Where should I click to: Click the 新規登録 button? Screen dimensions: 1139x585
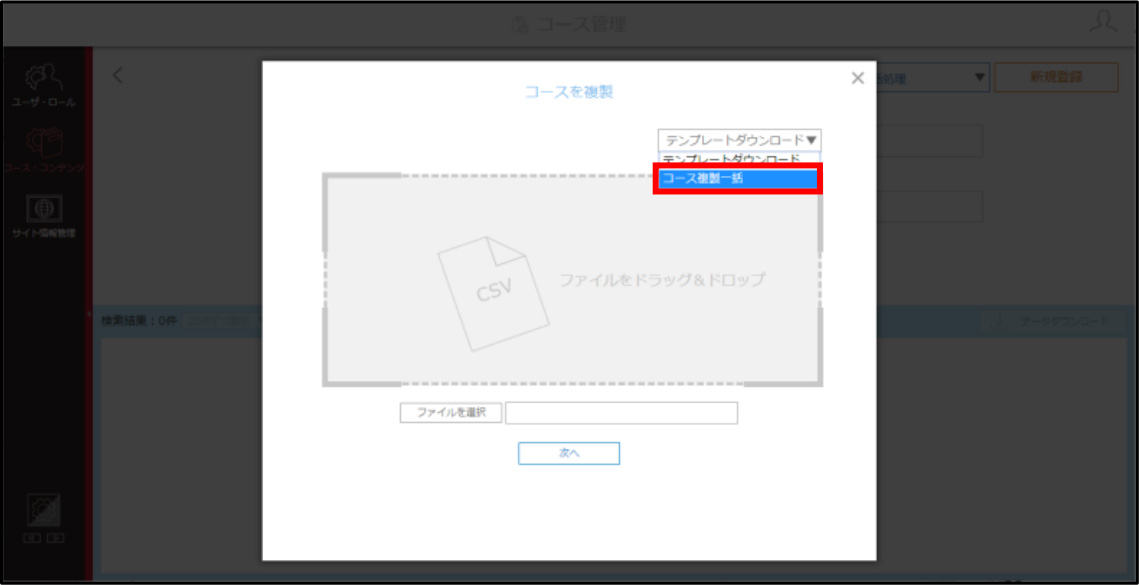click(1056, 77)
